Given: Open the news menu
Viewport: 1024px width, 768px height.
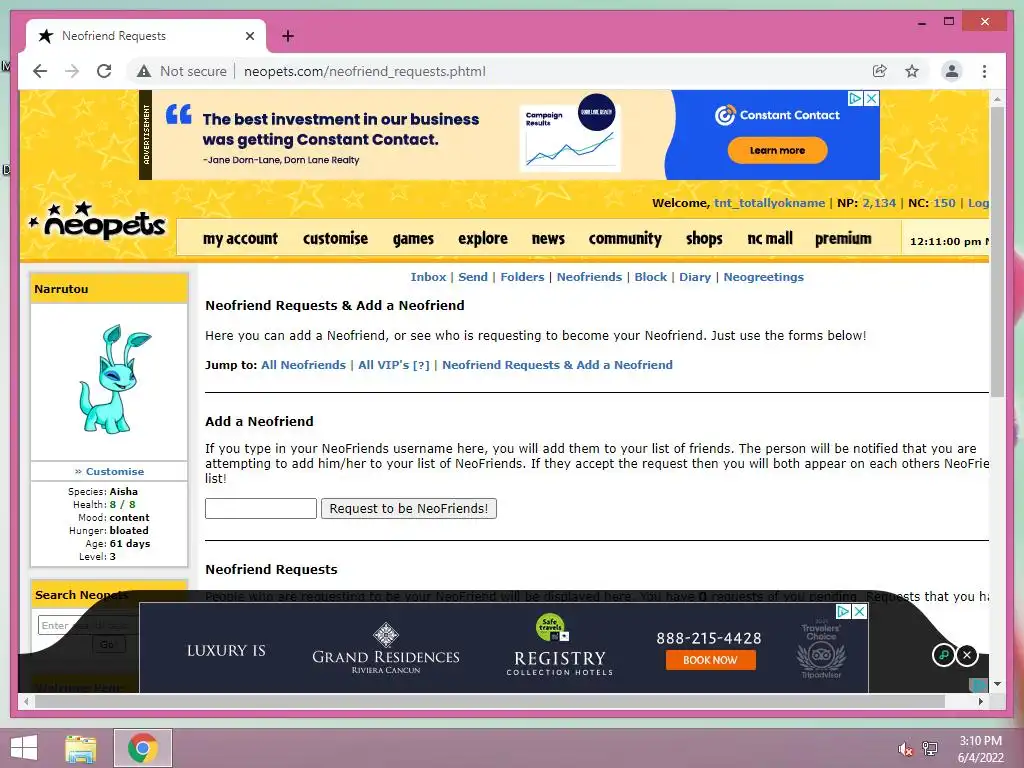Looking at the screenshot, I should [548, 239].
